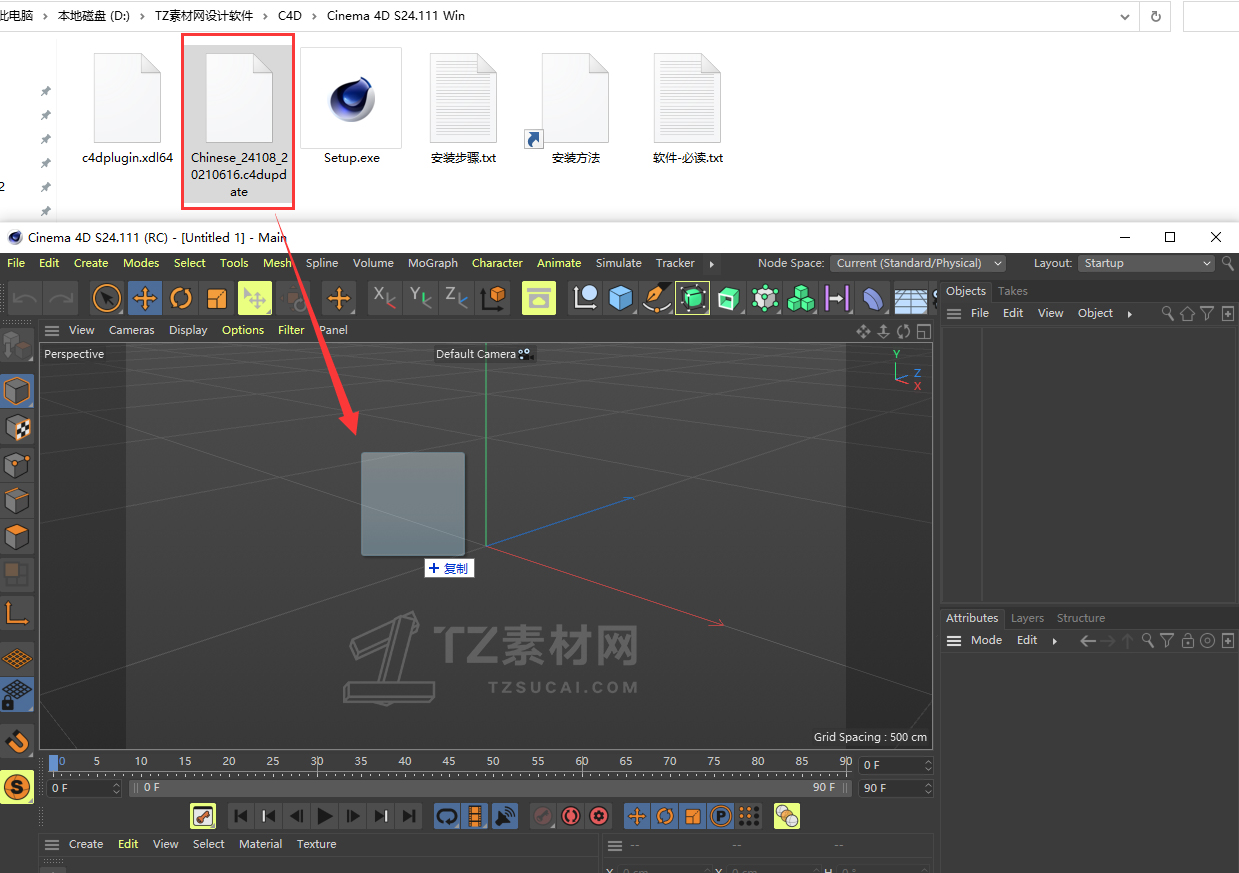Toggle Autokeying red button
This screenshot has width=1239, height=873.
click(571, 817)
